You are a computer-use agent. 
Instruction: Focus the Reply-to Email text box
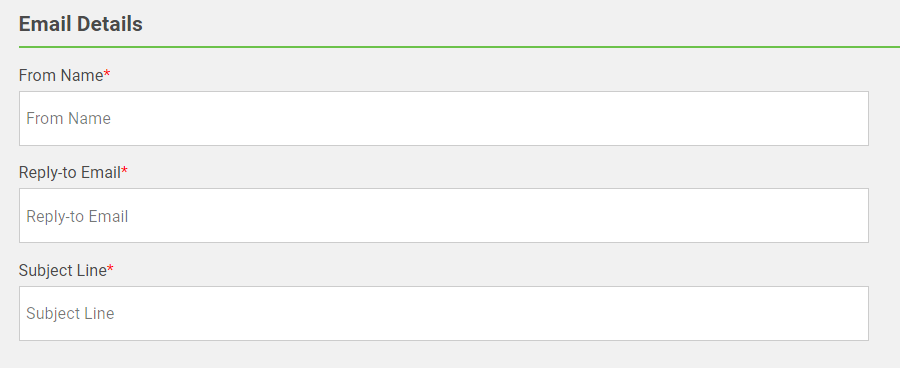point(444,215)
